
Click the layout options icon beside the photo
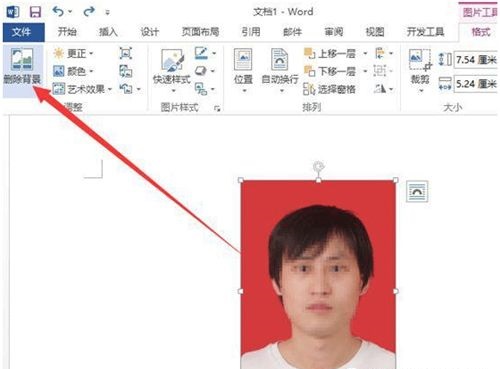click(x=417, y=192)
